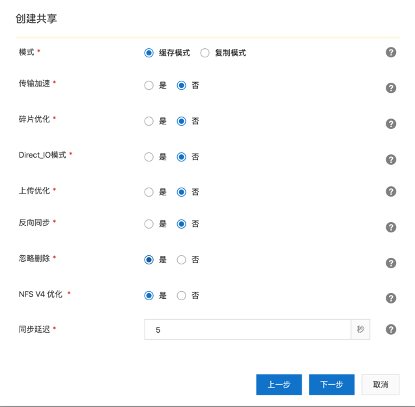Enable 传输加速 by choosing 是
Viewport: 415px width, 407px height.
149,85
